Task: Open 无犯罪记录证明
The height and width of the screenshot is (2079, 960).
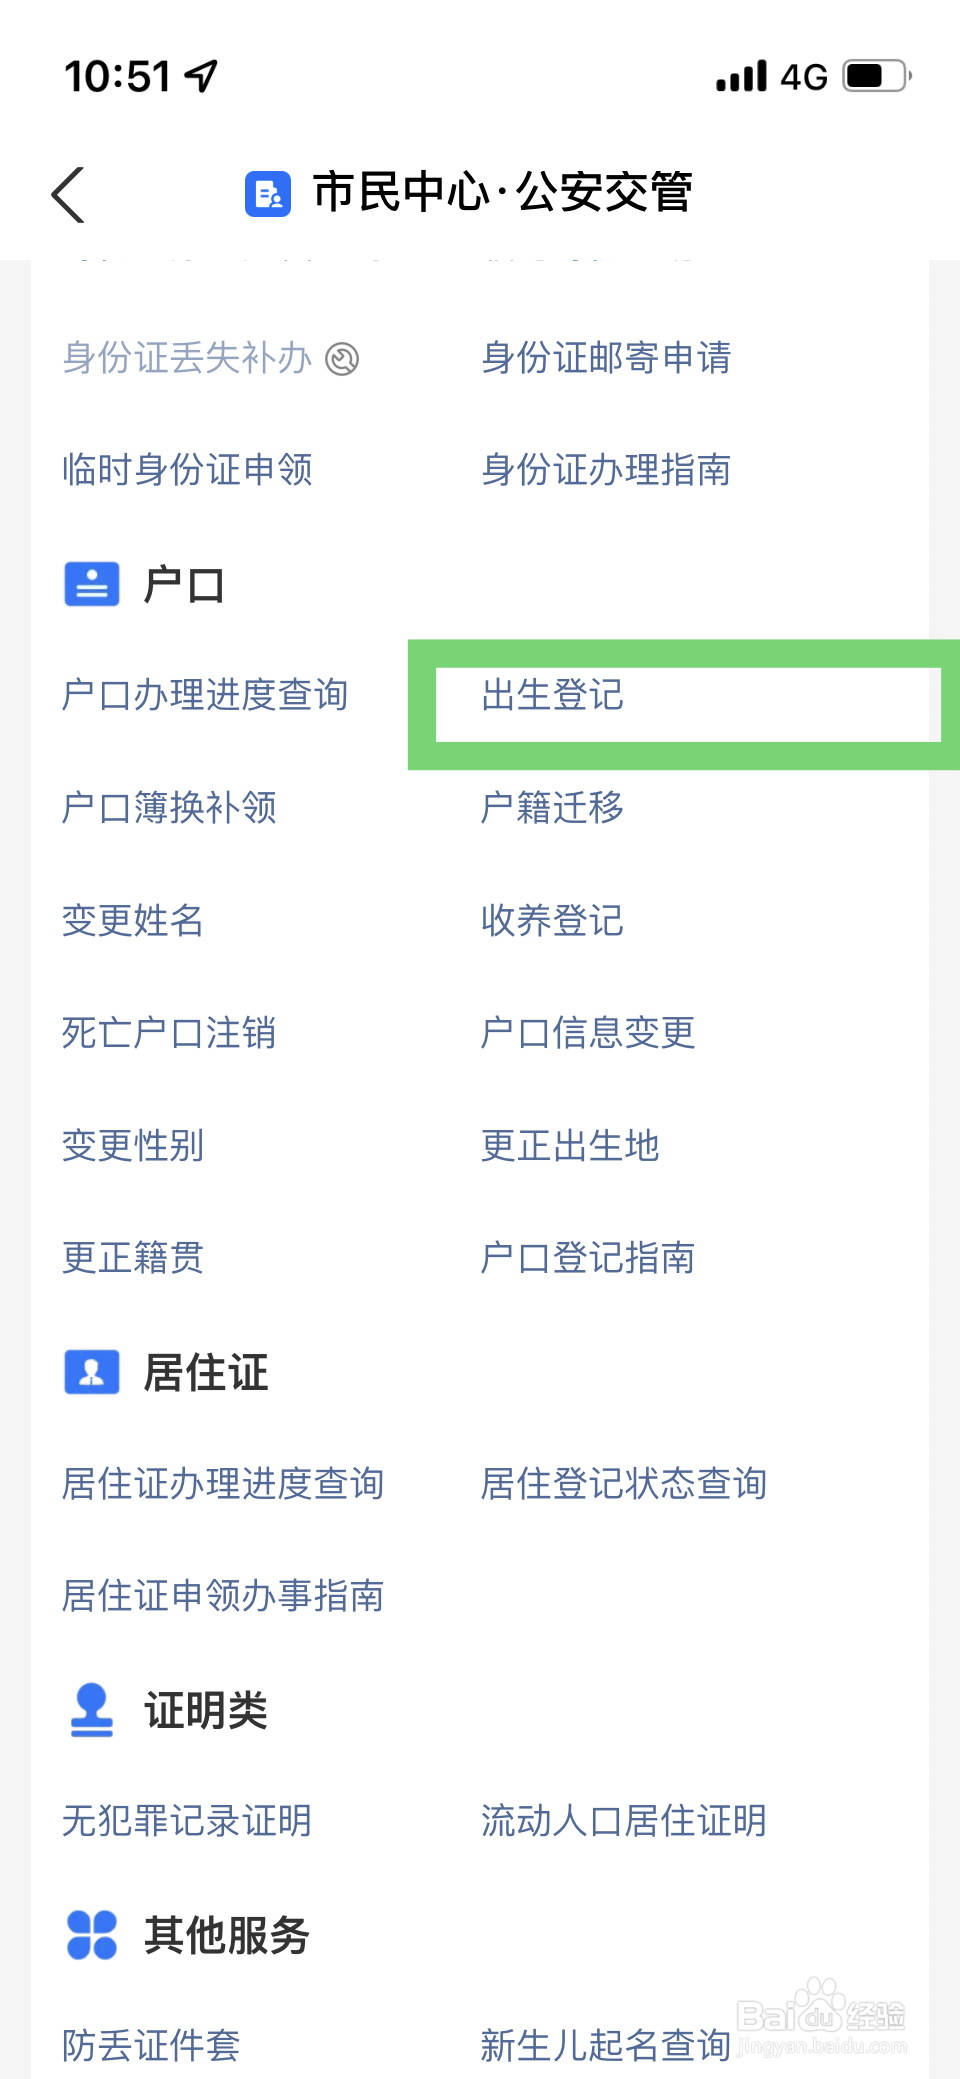Action: tap(187, 1821)
